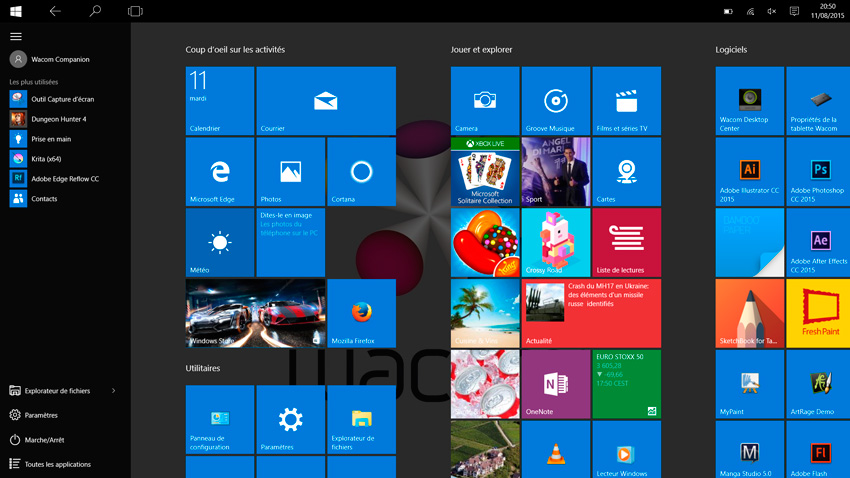Screen dimensions: 850x478
Task: Launch Adobe After Effects CC 2015 tile
Action: [x=818, y=242]
